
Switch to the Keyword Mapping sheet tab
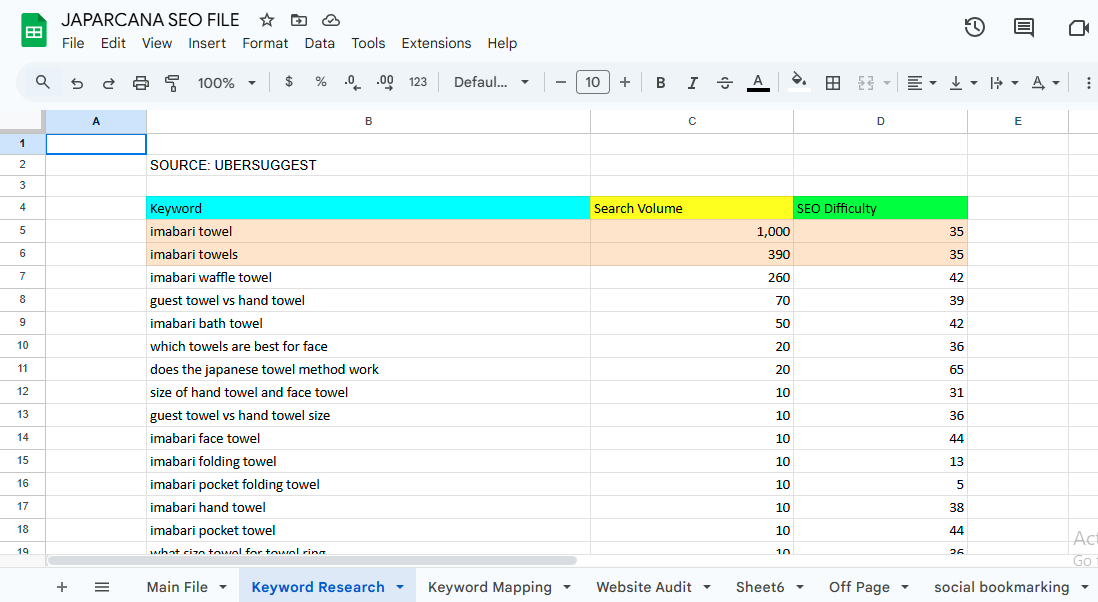pos(489,587)
